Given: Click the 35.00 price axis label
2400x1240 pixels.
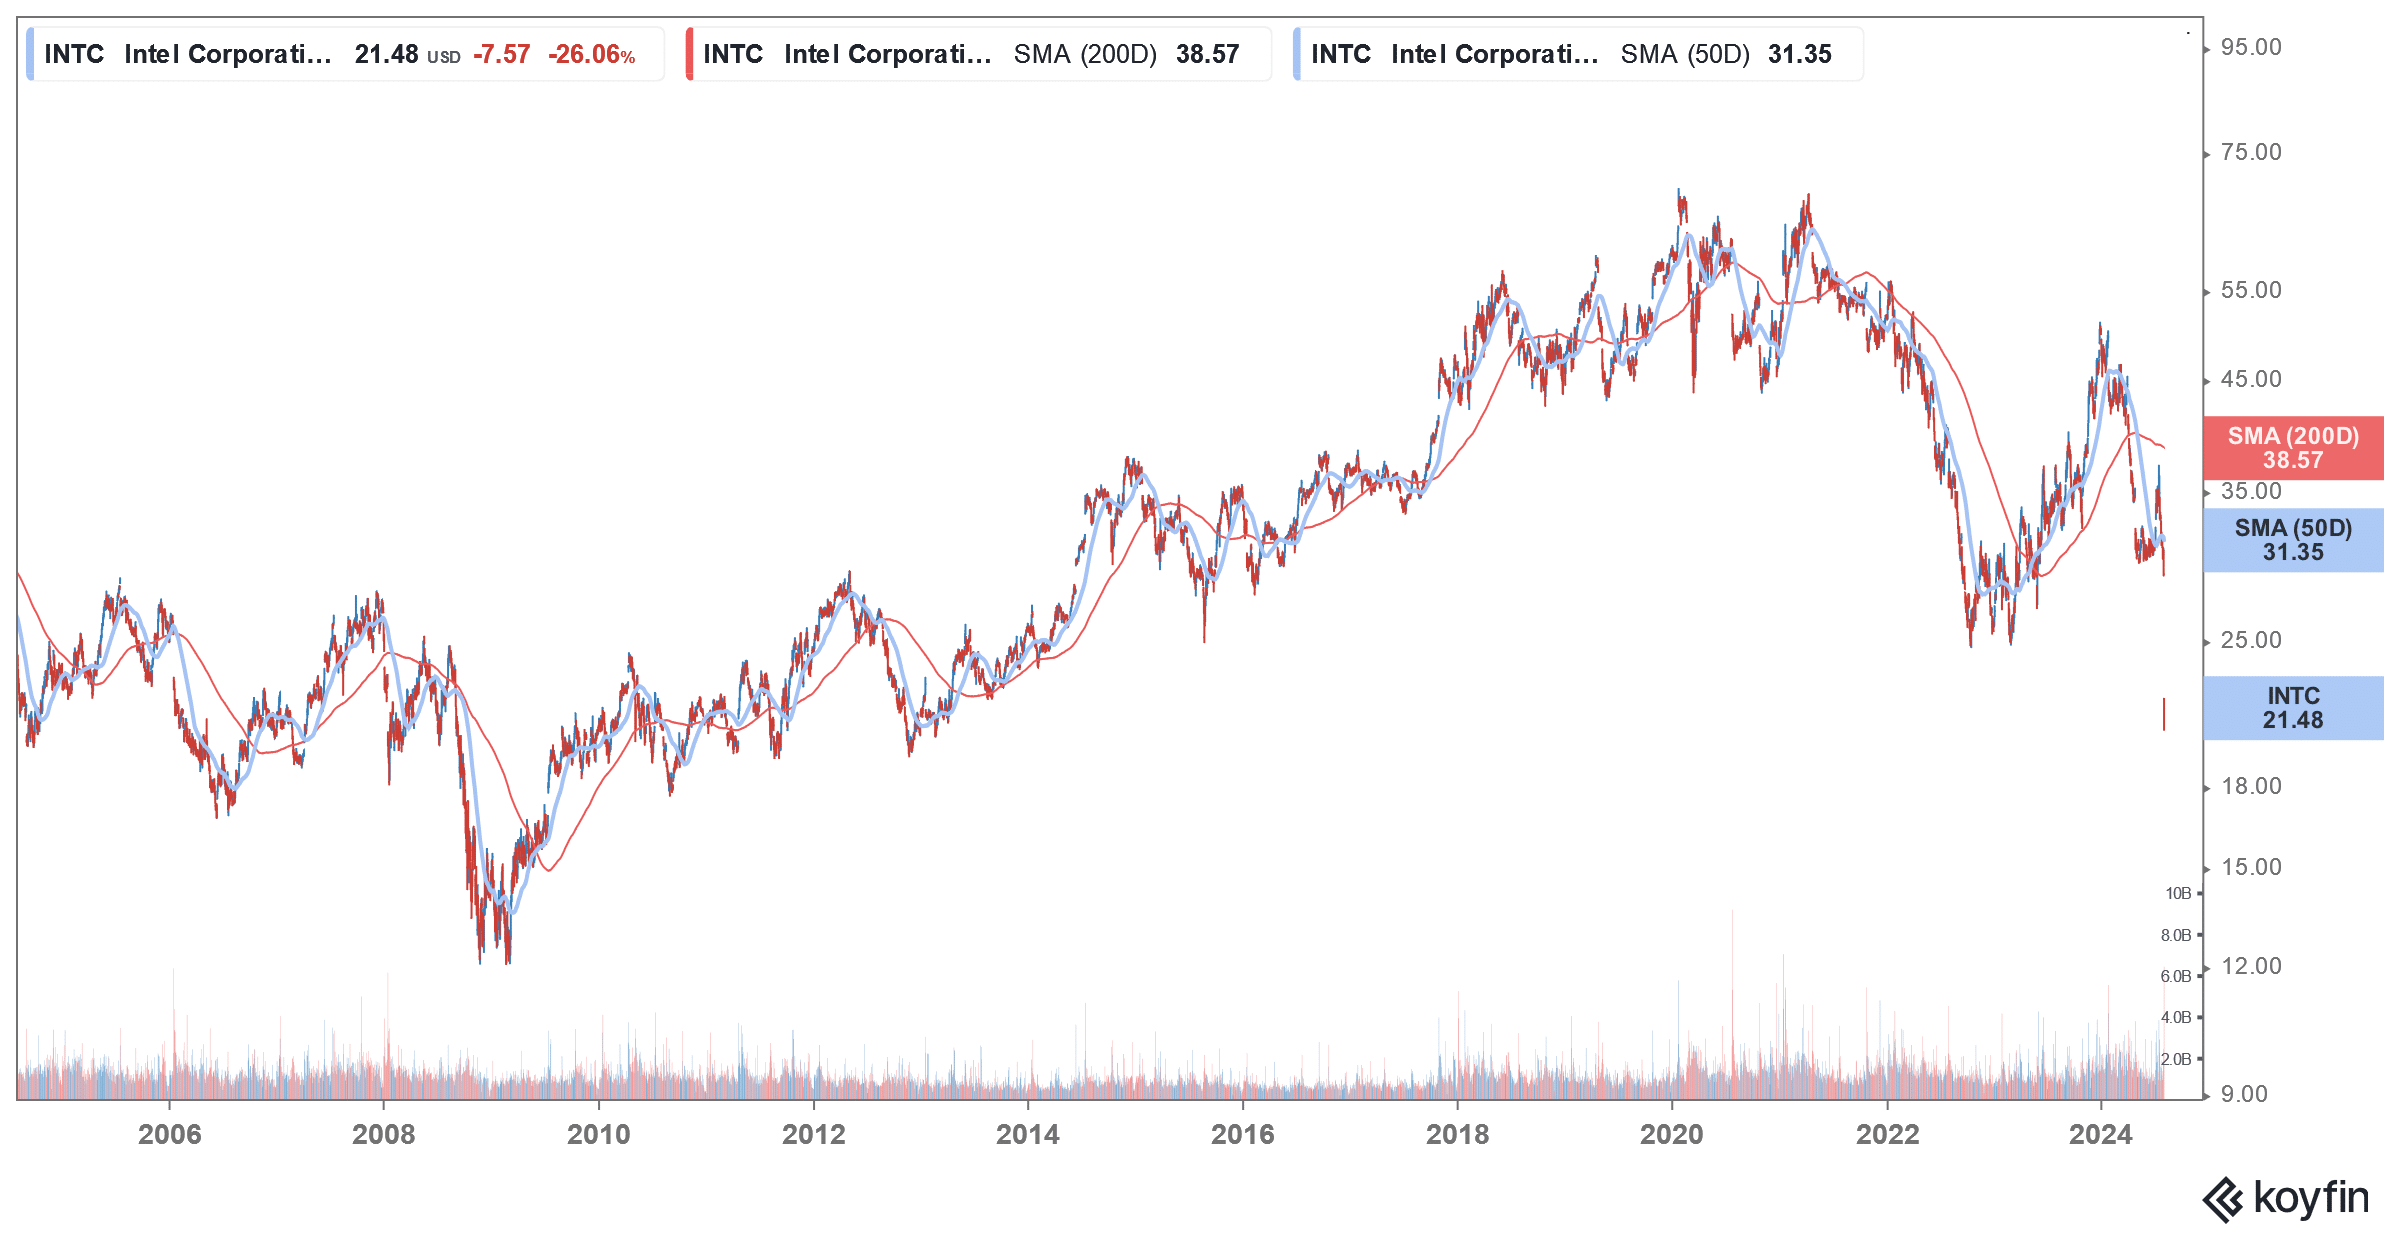Looking at the screenshot, I should click(2251, 491).
